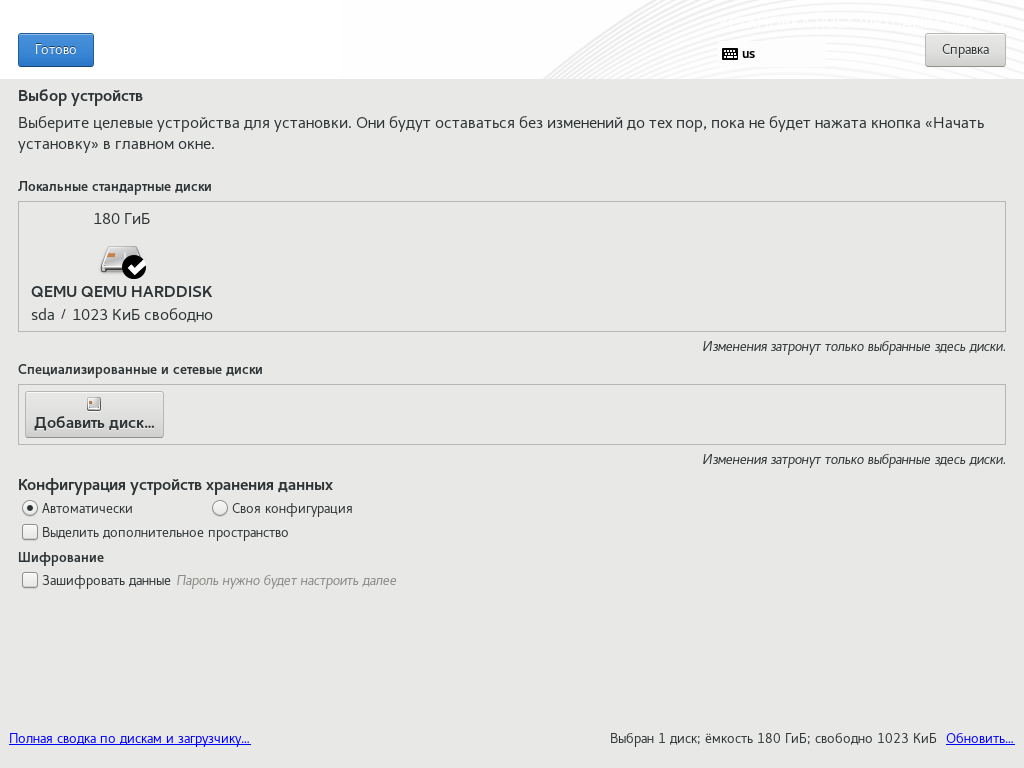Click the Выбран 1 диск status text
Screen dimensions: 1024x768
(x=772, y=739)
